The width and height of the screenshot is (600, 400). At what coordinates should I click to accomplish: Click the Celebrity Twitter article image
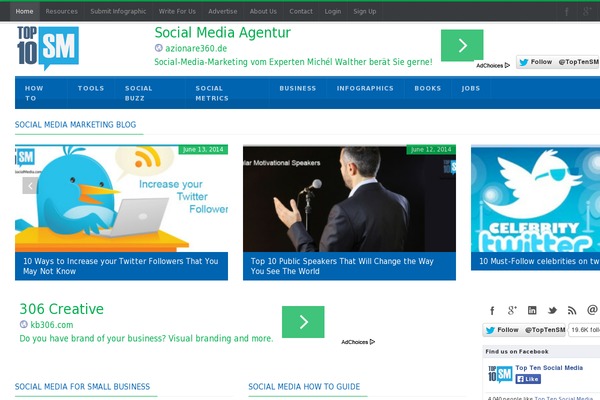coord(536,198)
